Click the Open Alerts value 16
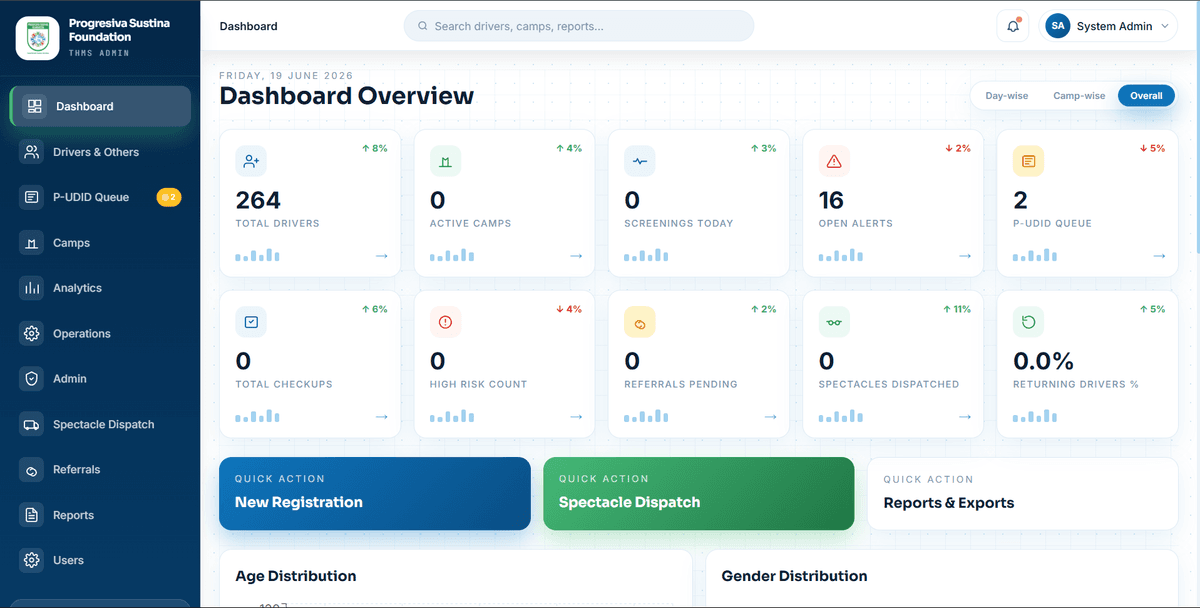The image size is (1200, 608). (831, 200)
